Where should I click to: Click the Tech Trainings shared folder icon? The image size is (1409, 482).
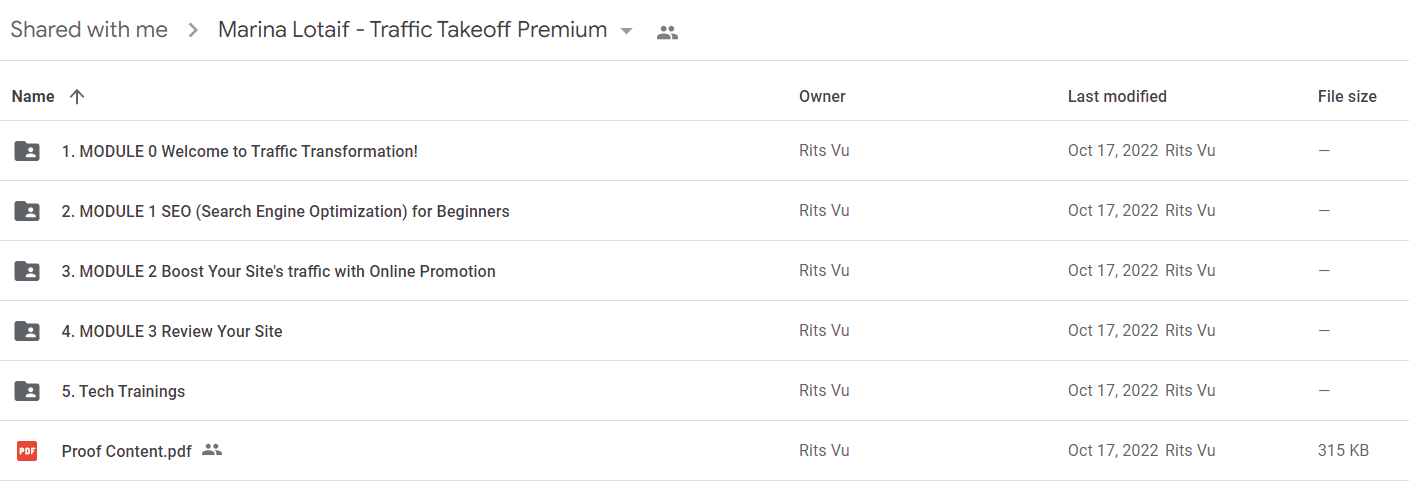tap(27, 391)
